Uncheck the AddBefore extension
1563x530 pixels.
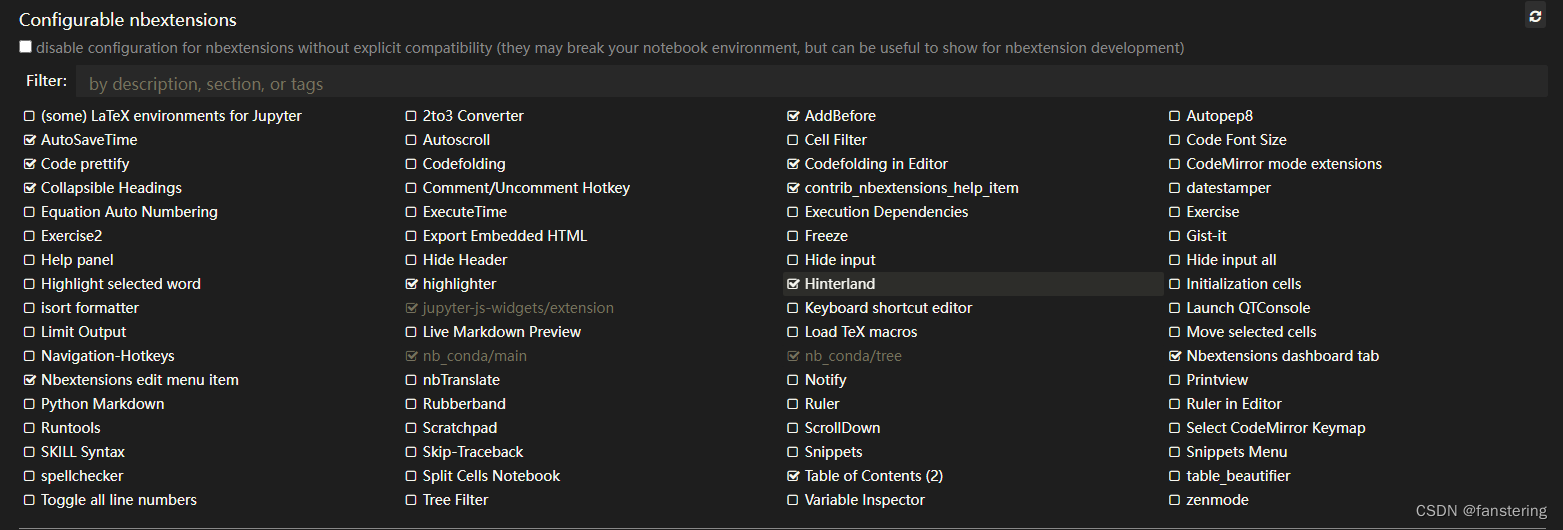click(x=794, y=116)
